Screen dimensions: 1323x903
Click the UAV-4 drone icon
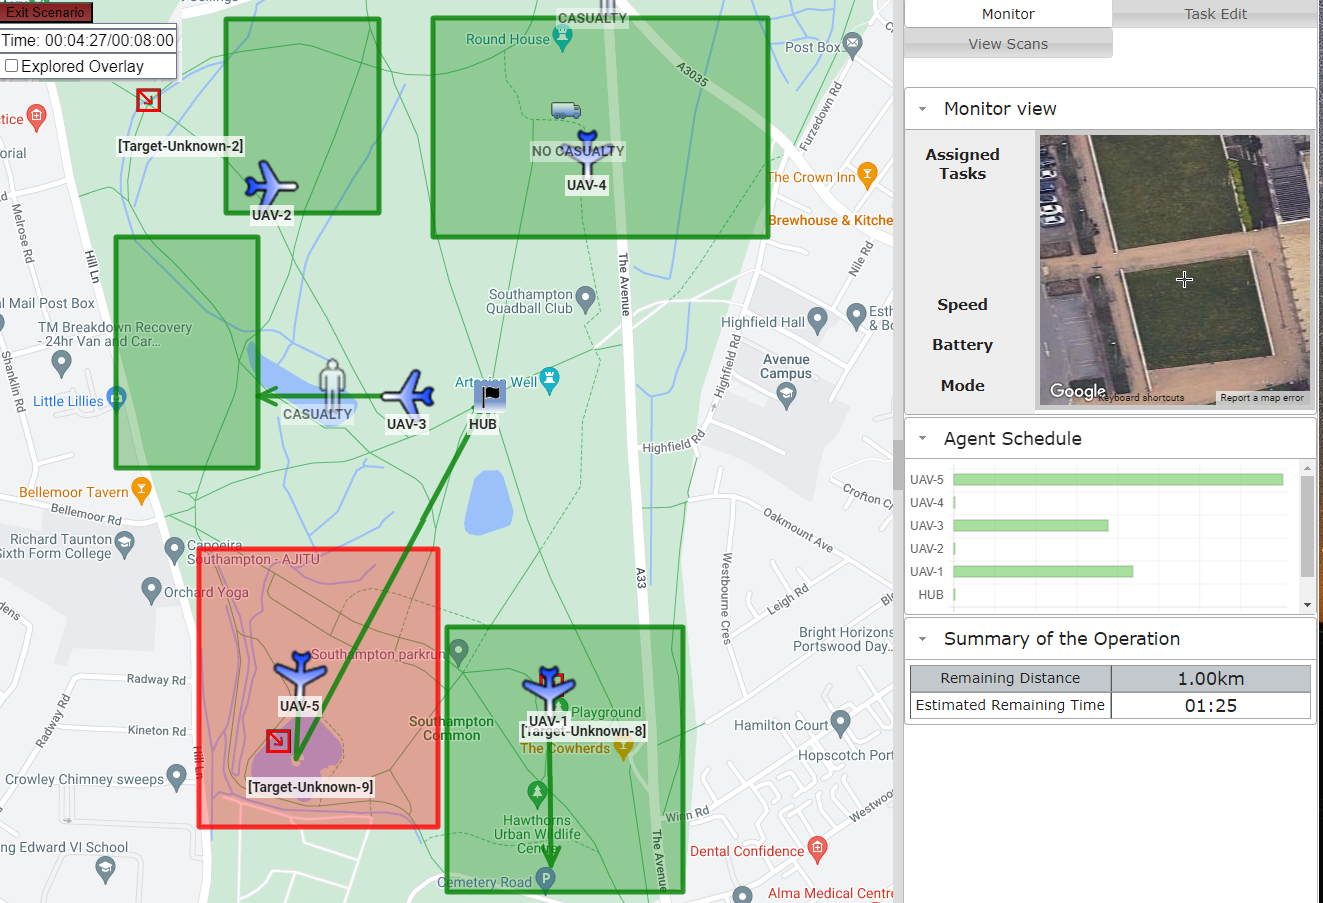tap(587, 151)
